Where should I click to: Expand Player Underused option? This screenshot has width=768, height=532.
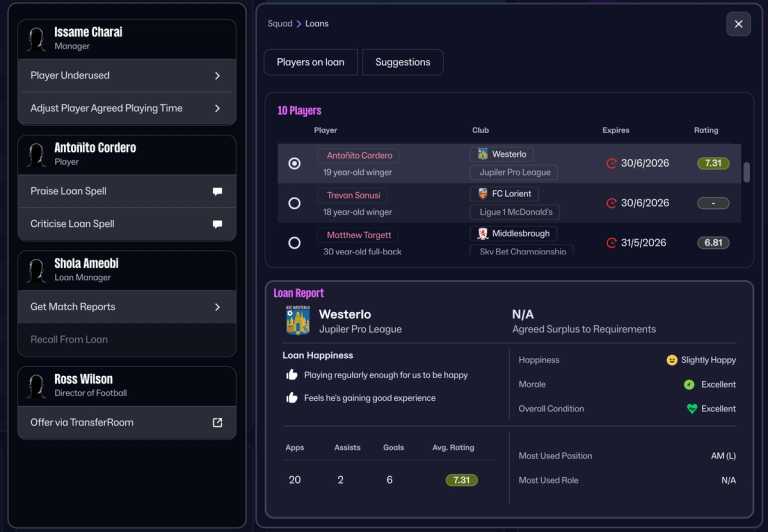[x=127, y=75]
